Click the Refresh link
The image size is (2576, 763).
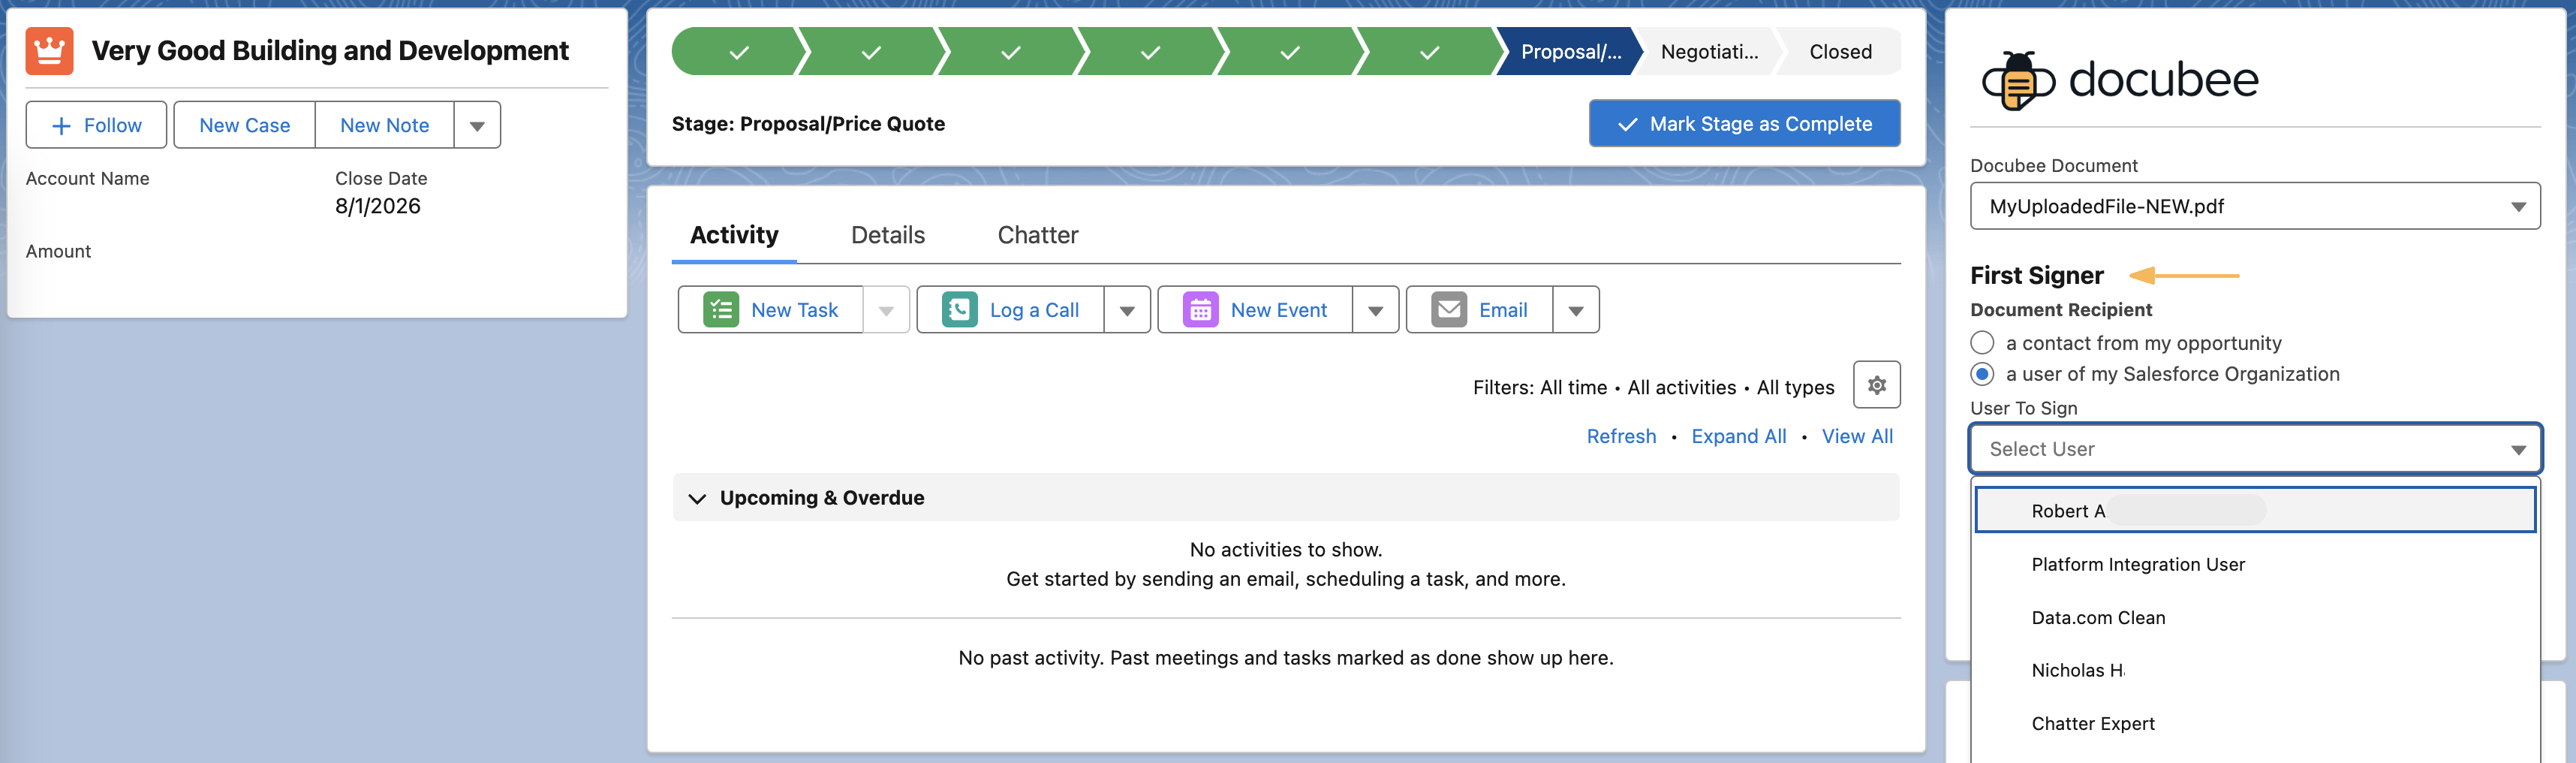pos(1621,436)
